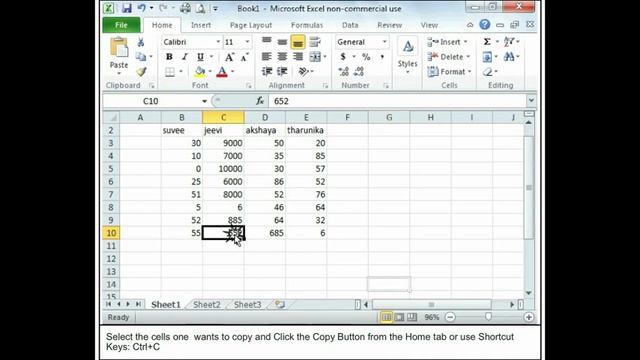Image resolution: width=640 pixels, height=360 pixels.
Task: Expand the formula bar
Action: coord(531,100)
